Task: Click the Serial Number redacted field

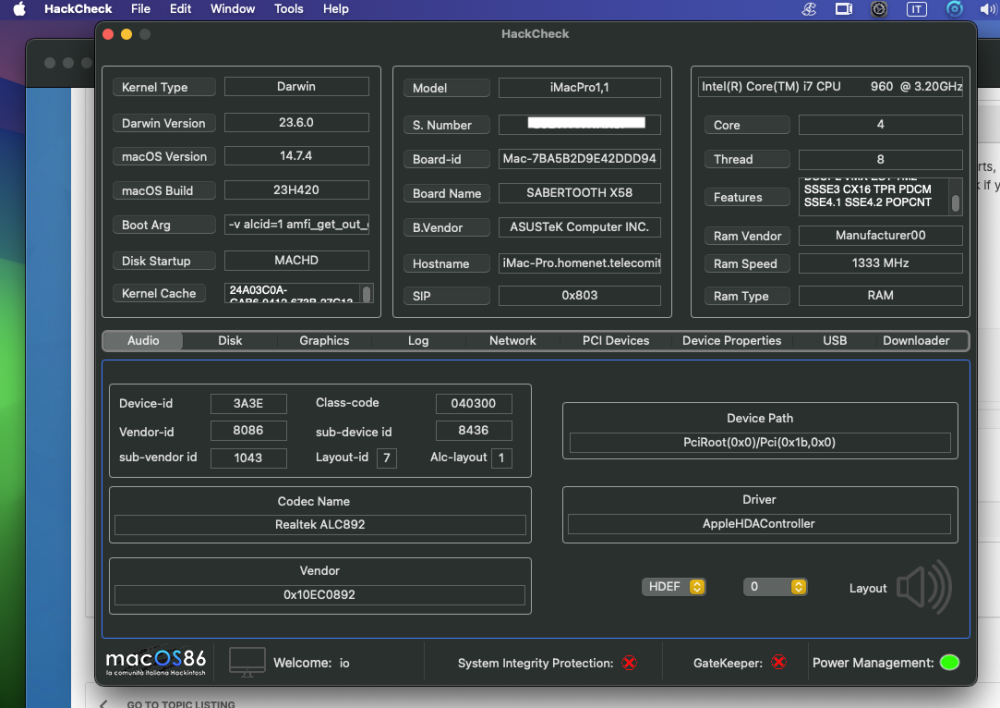Action: pos(579,124)
